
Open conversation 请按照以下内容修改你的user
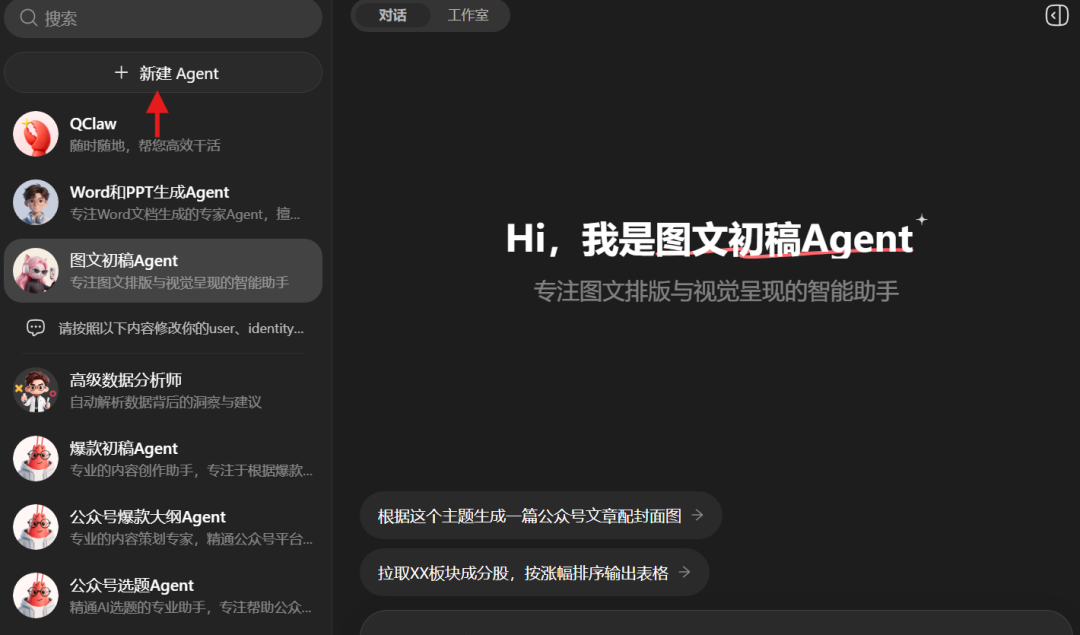tap(163, 328)
